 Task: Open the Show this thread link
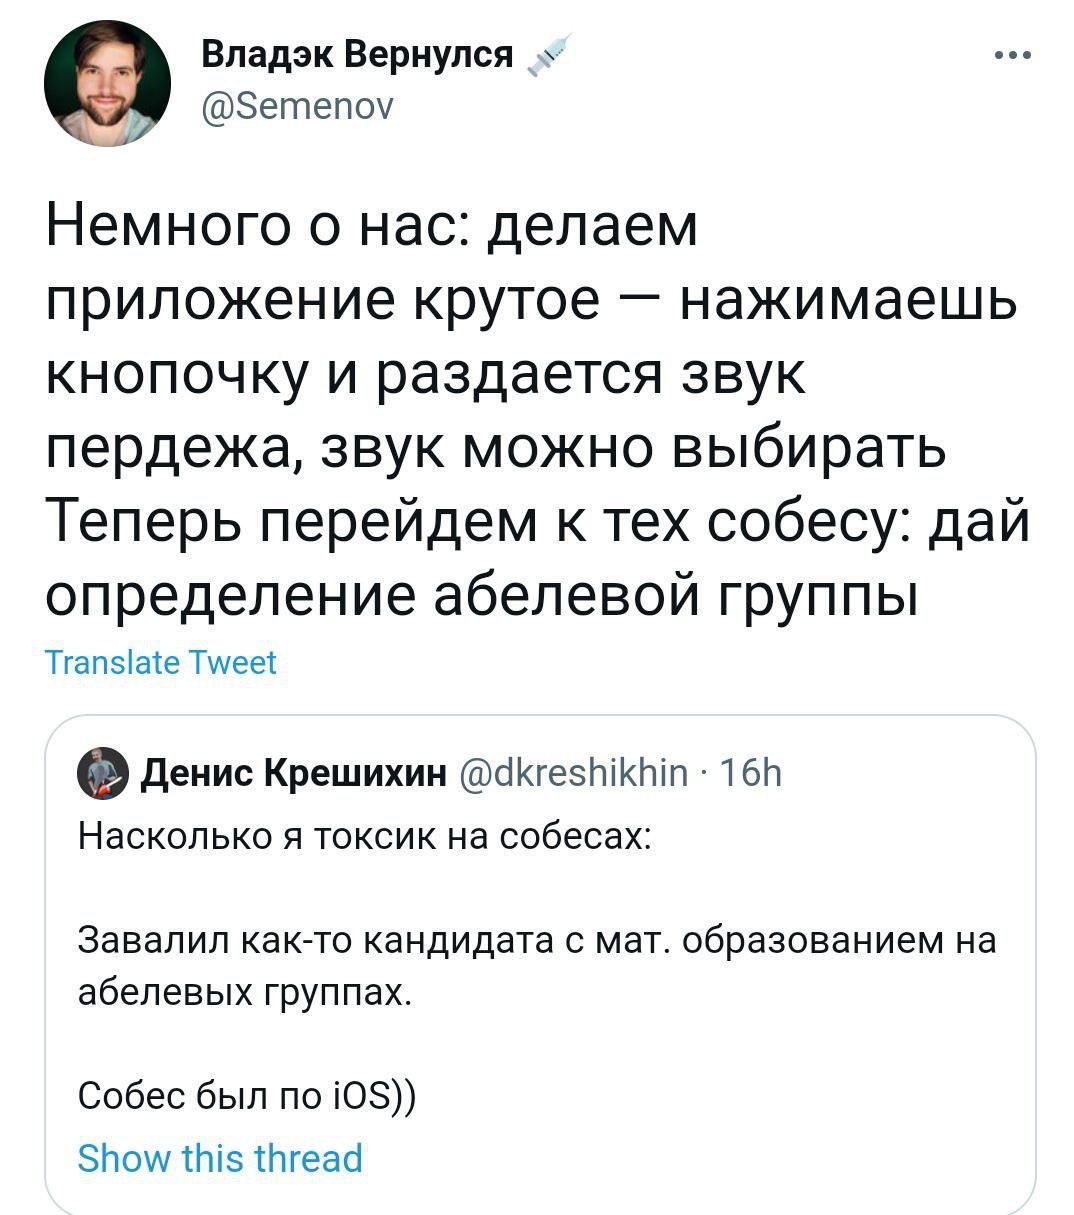(x=220, y=1158)
